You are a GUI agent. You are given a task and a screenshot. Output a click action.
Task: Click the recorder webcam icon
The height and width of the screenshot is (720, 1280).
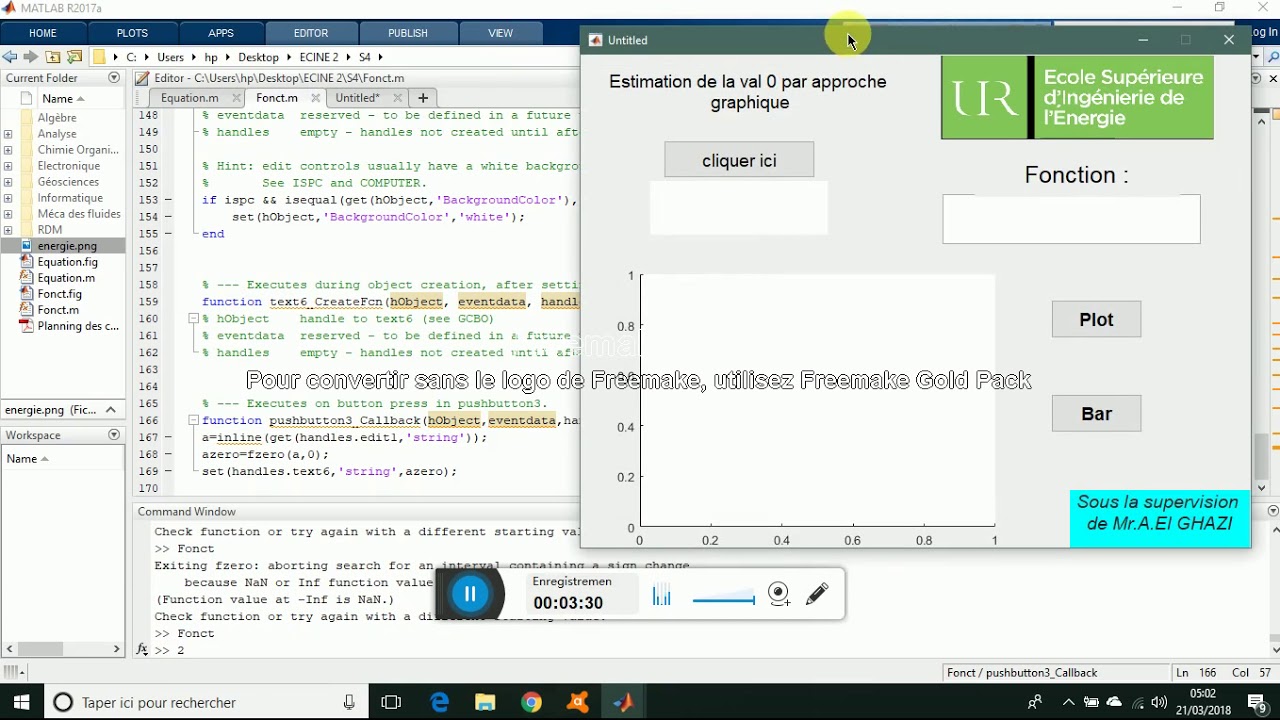click(x=780, y=595)
